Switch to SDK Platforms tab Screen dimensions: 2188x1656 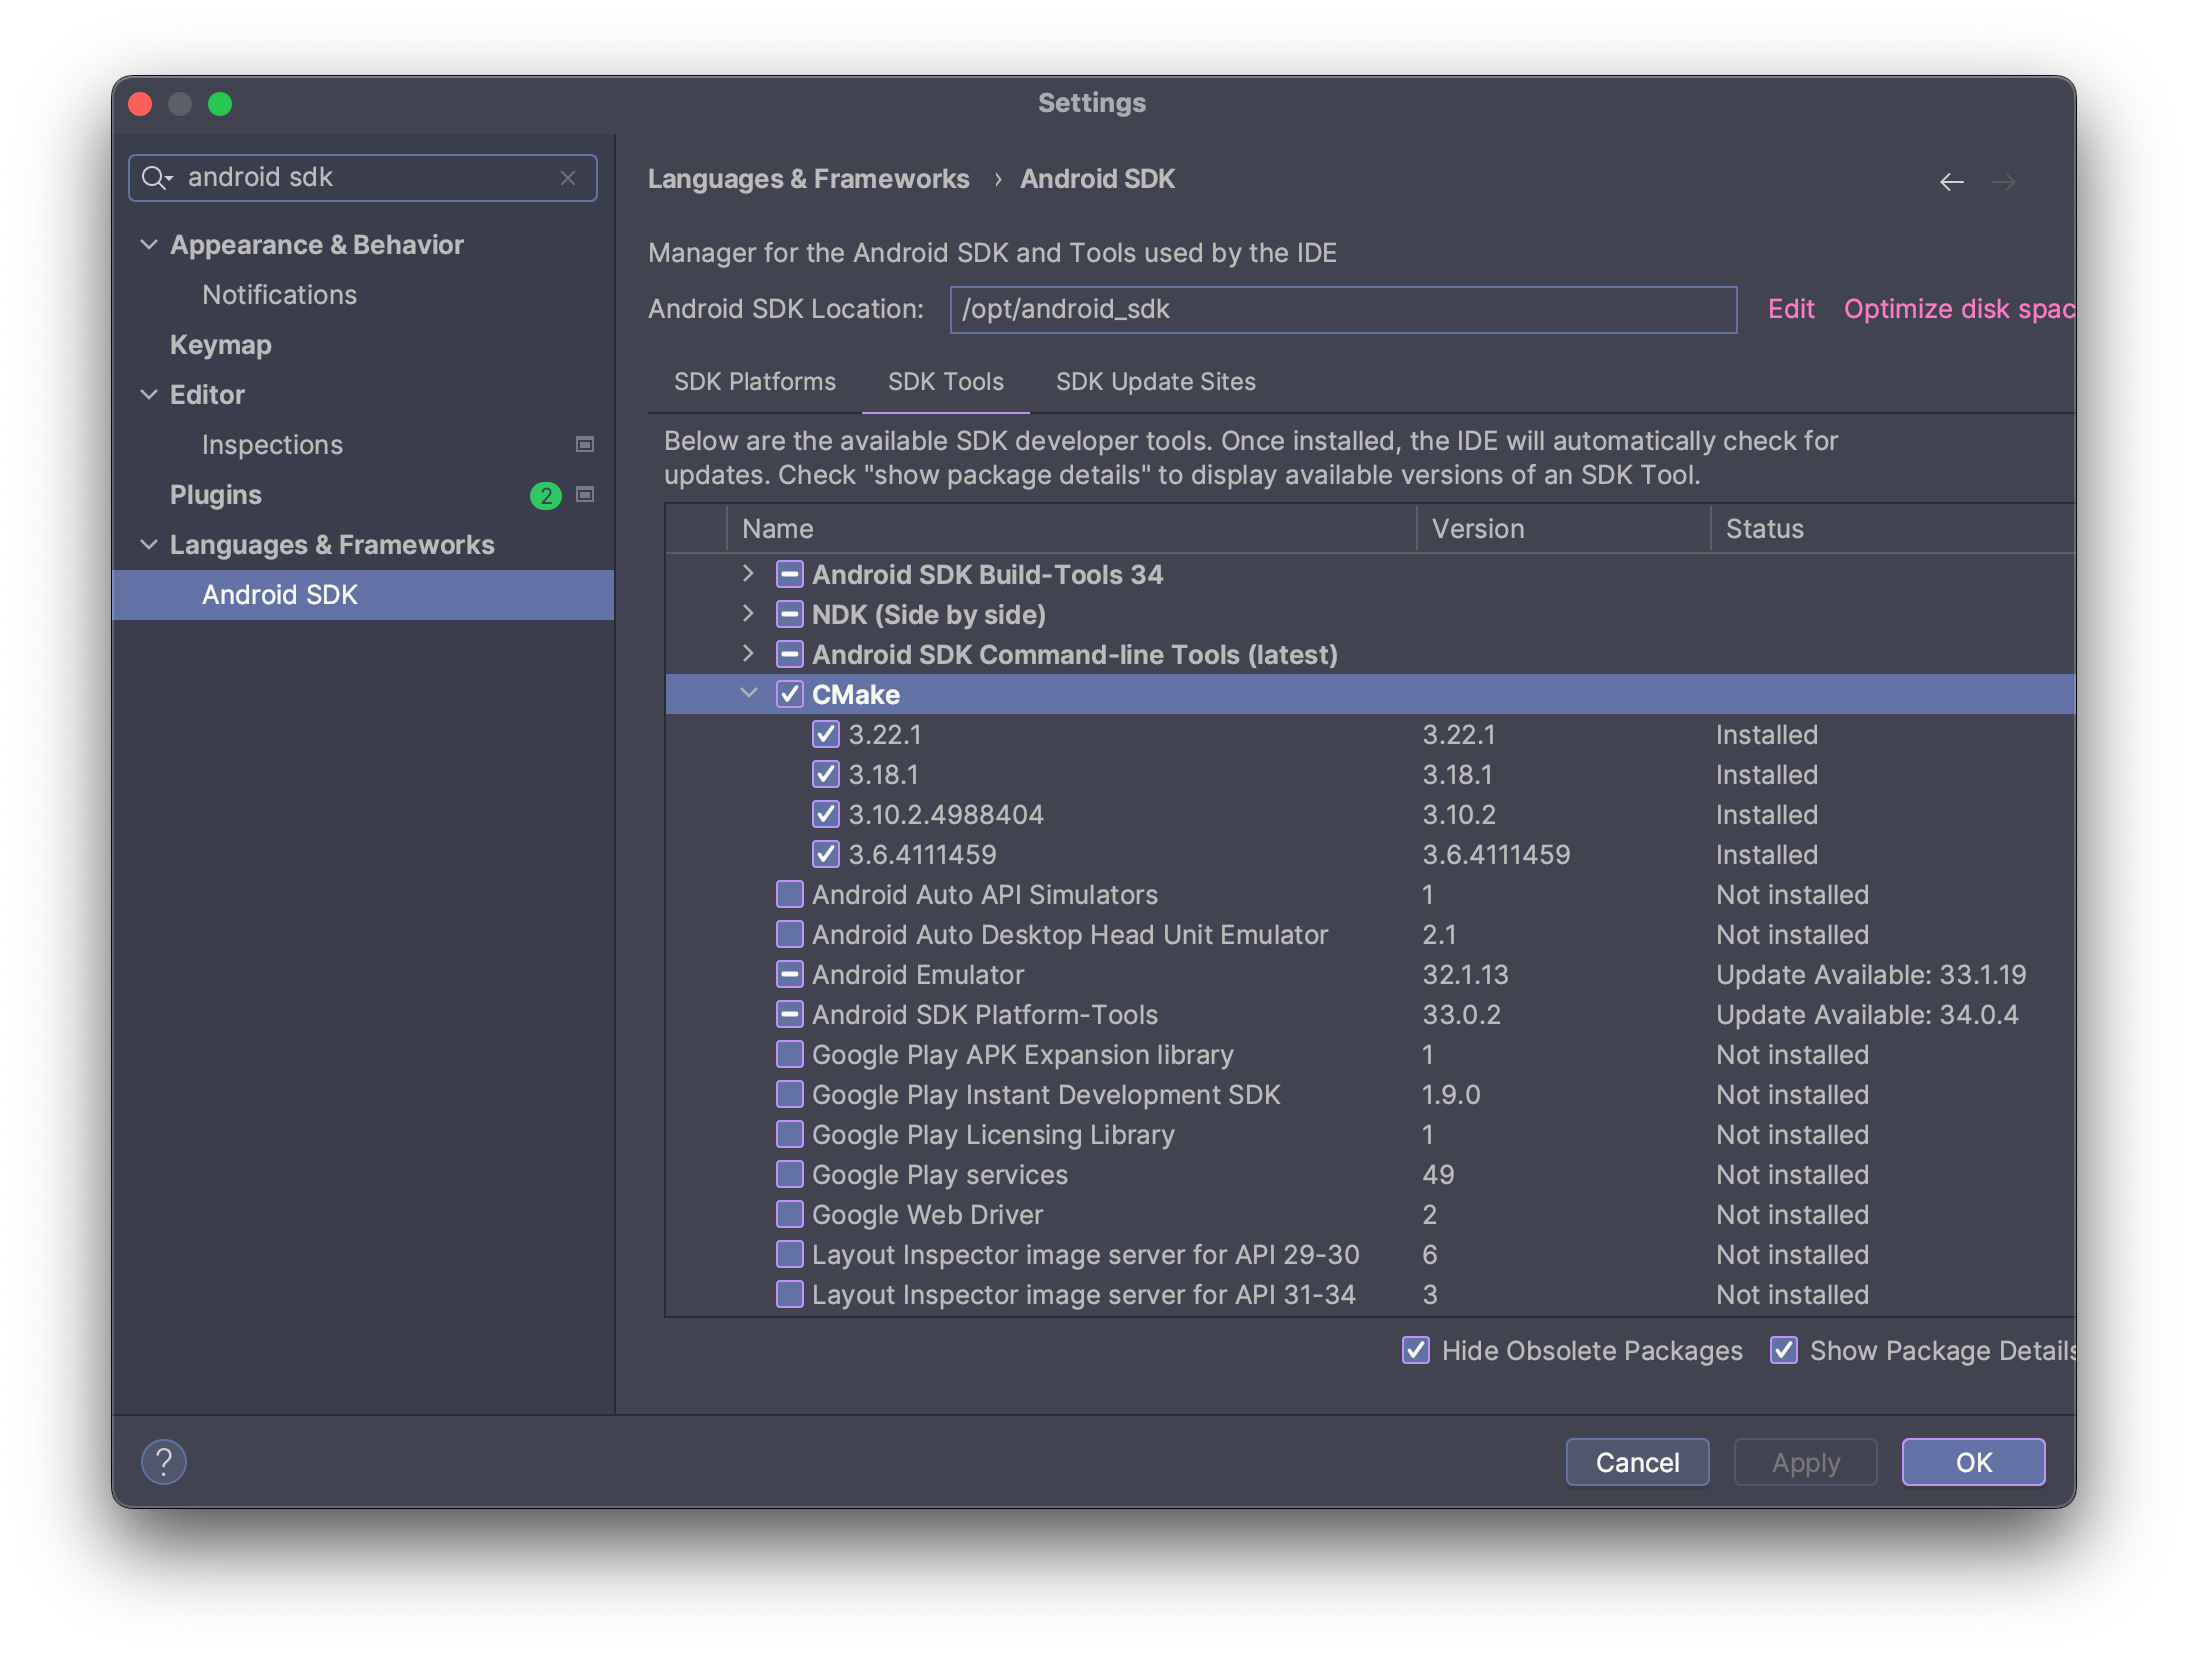pos(754,382)
